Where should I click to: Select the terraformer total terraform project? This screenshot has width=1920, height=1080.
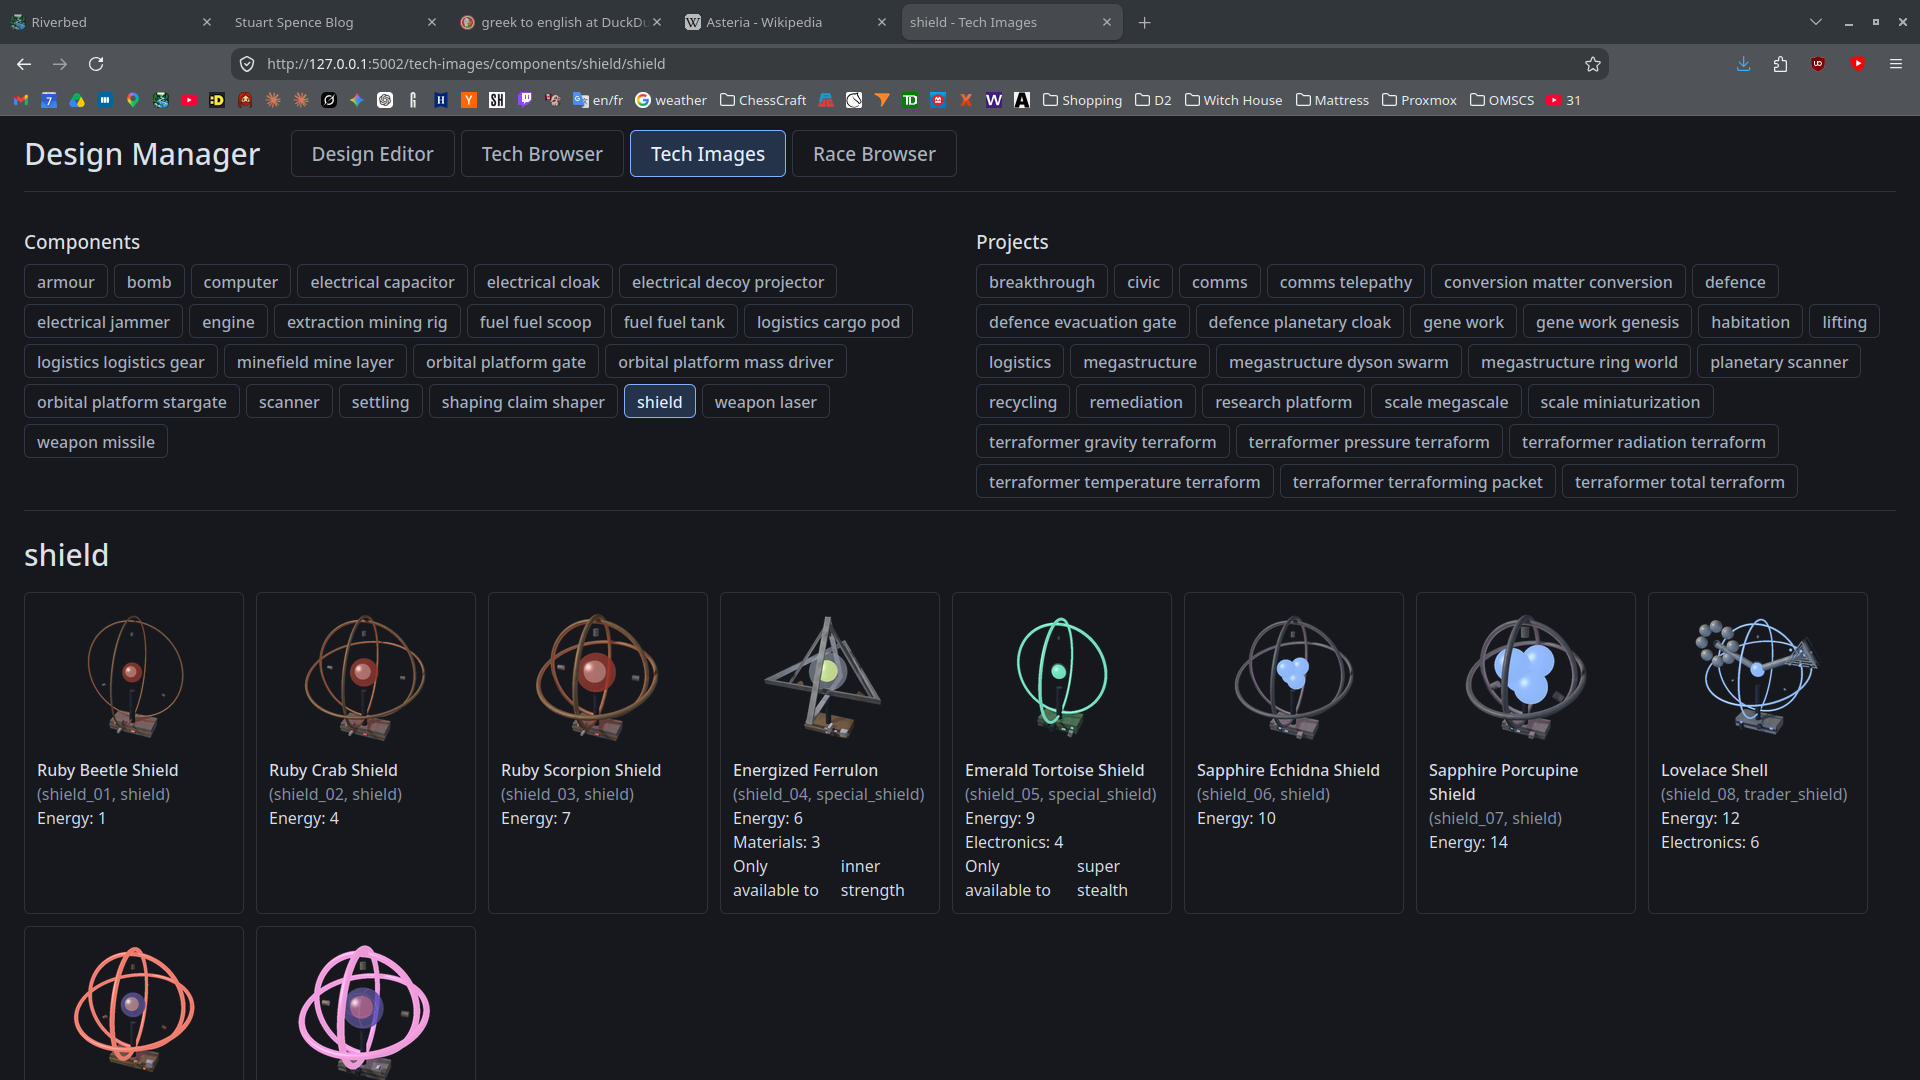[x=1680, y=482]
